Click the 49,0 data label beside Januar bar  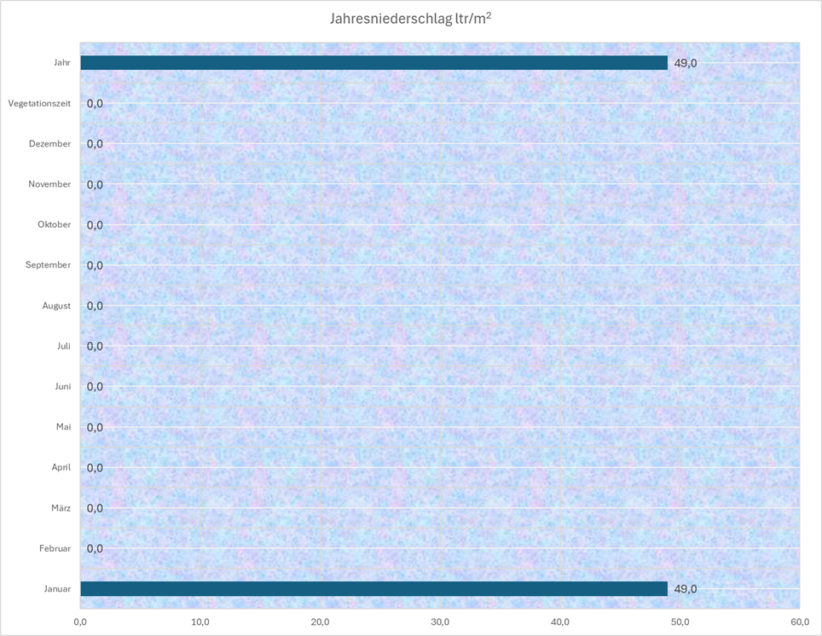684,589
